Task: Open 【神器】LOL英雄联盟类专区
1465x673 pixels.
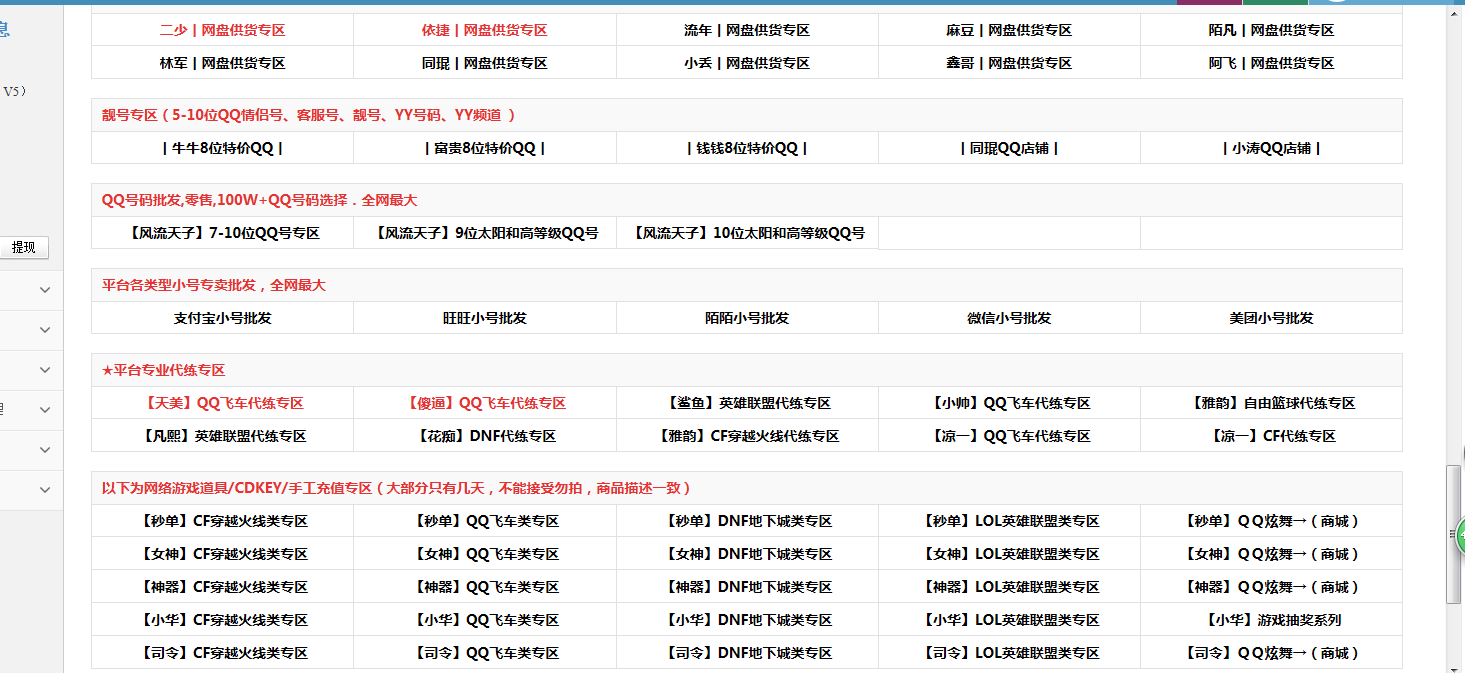Action: pos(1009,587)
